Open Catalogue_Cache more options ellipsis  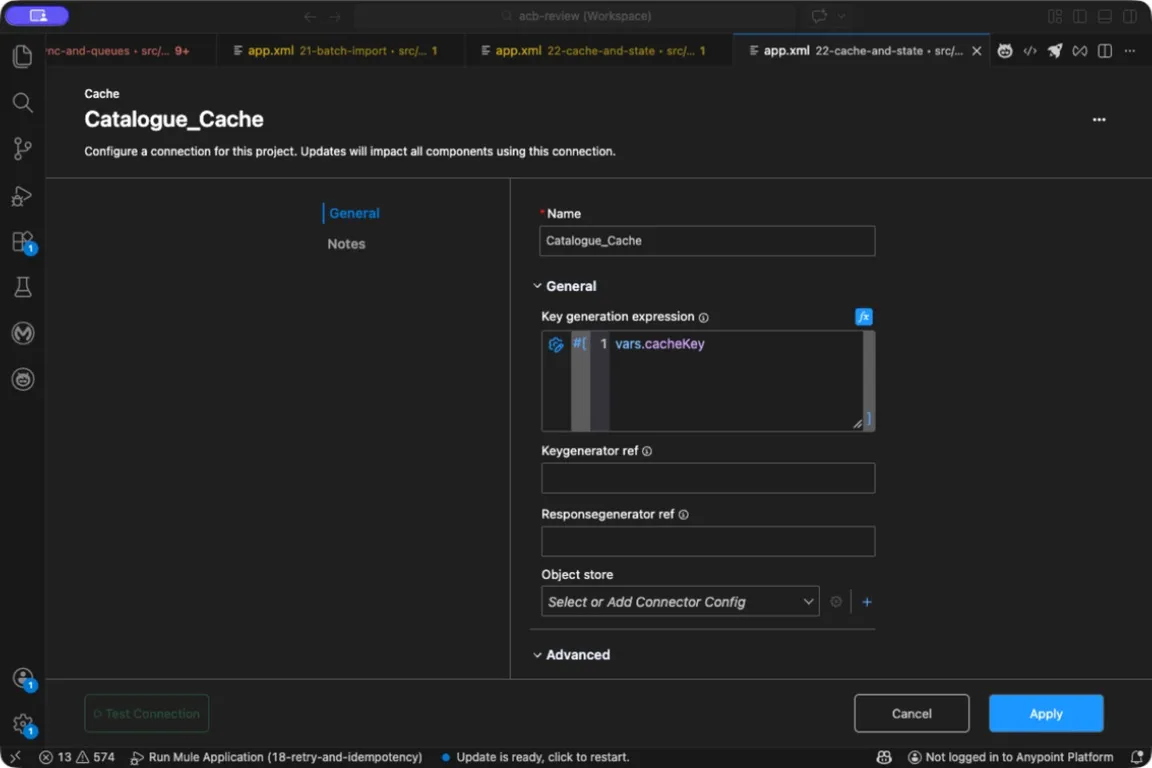[1099, 119]
